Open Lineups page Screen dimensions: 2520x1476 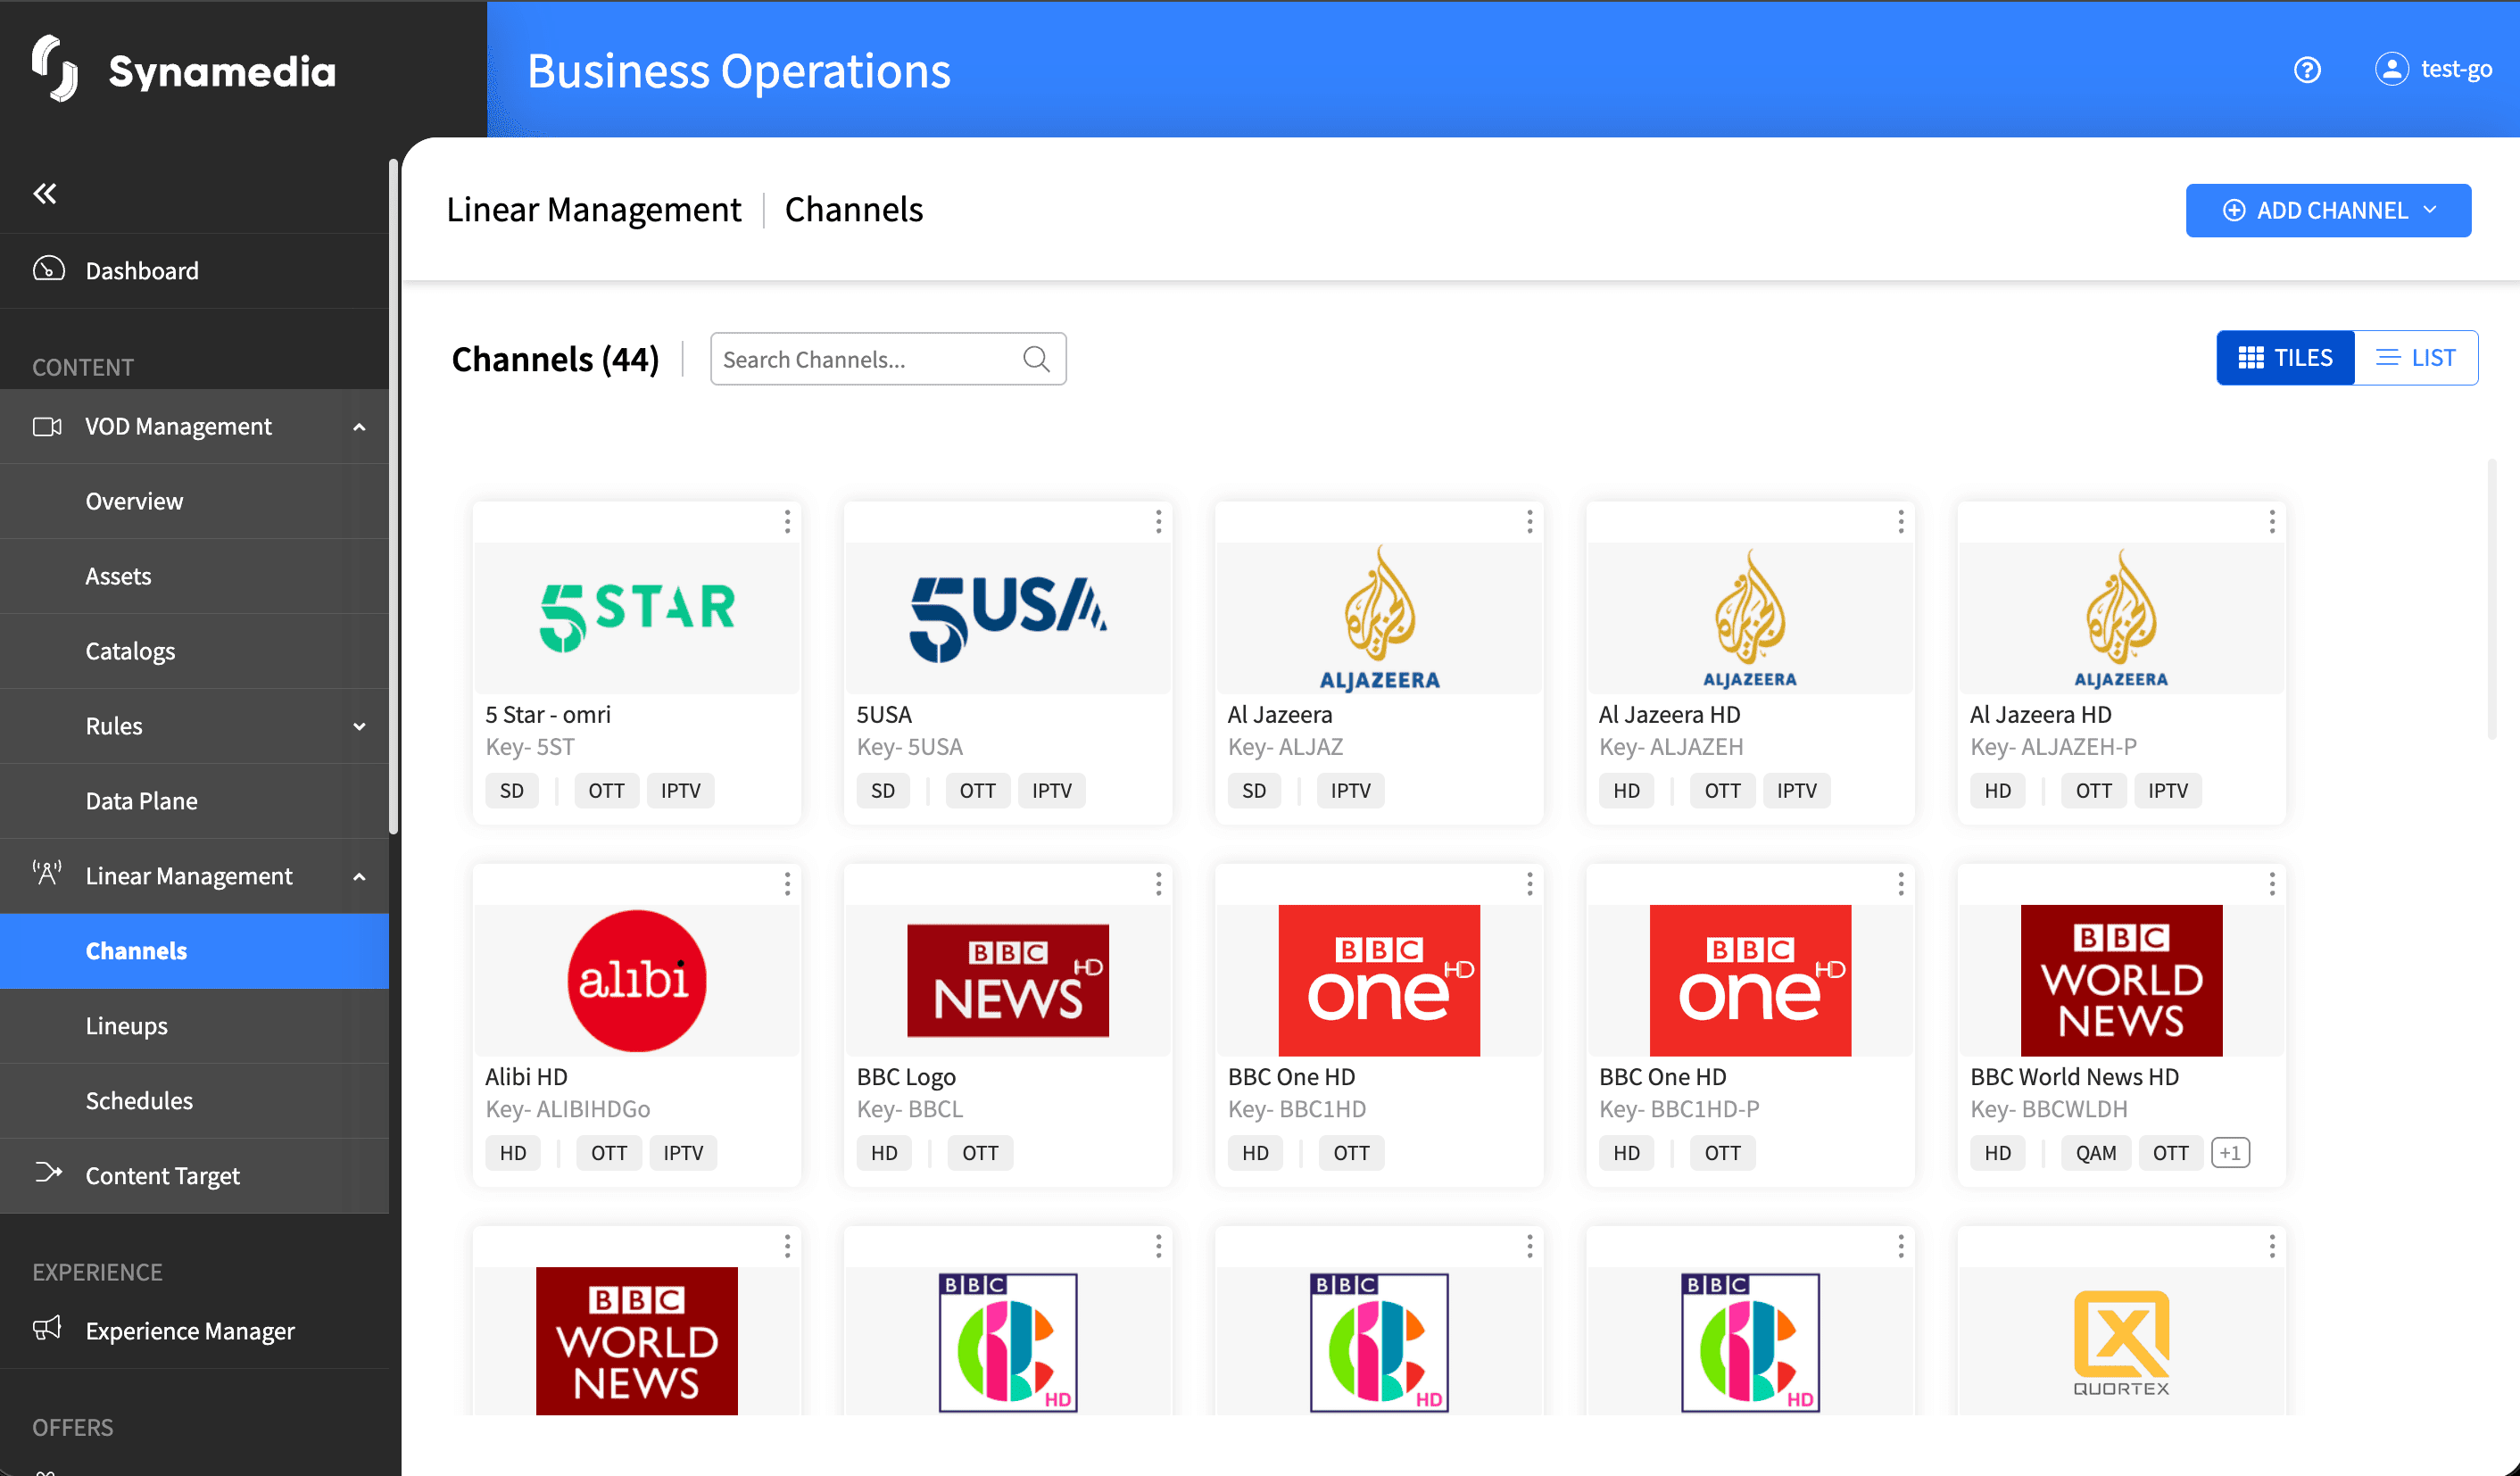(195, 1026)
